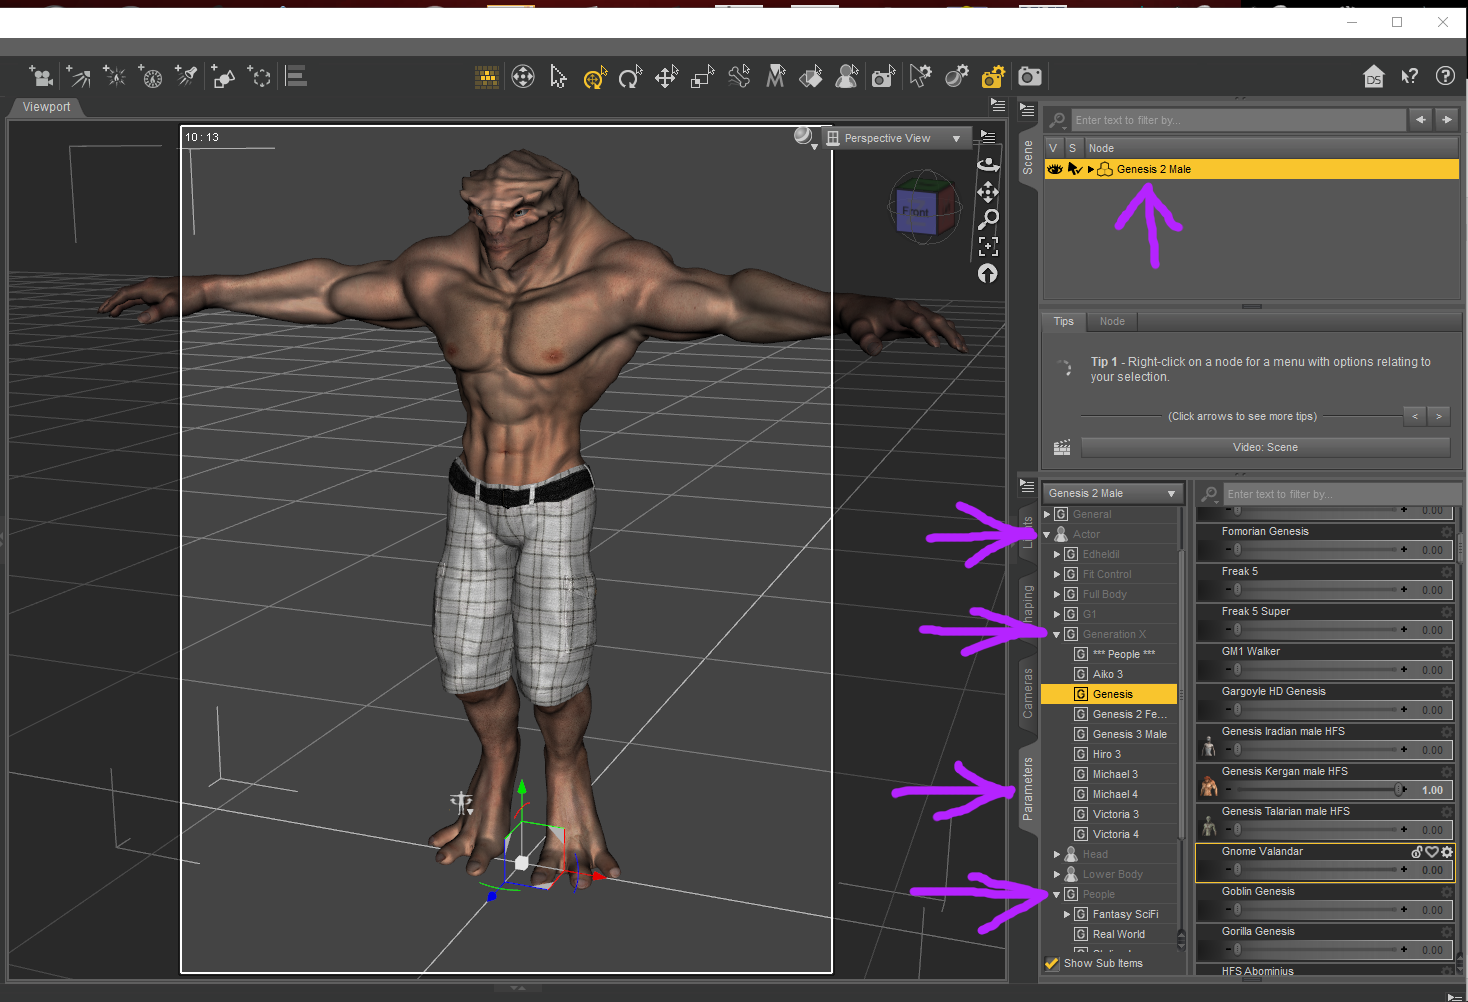Switch to the Node tab
The height and width of the screenshot is (1002, 1468).
click(x=1112, y=321)
